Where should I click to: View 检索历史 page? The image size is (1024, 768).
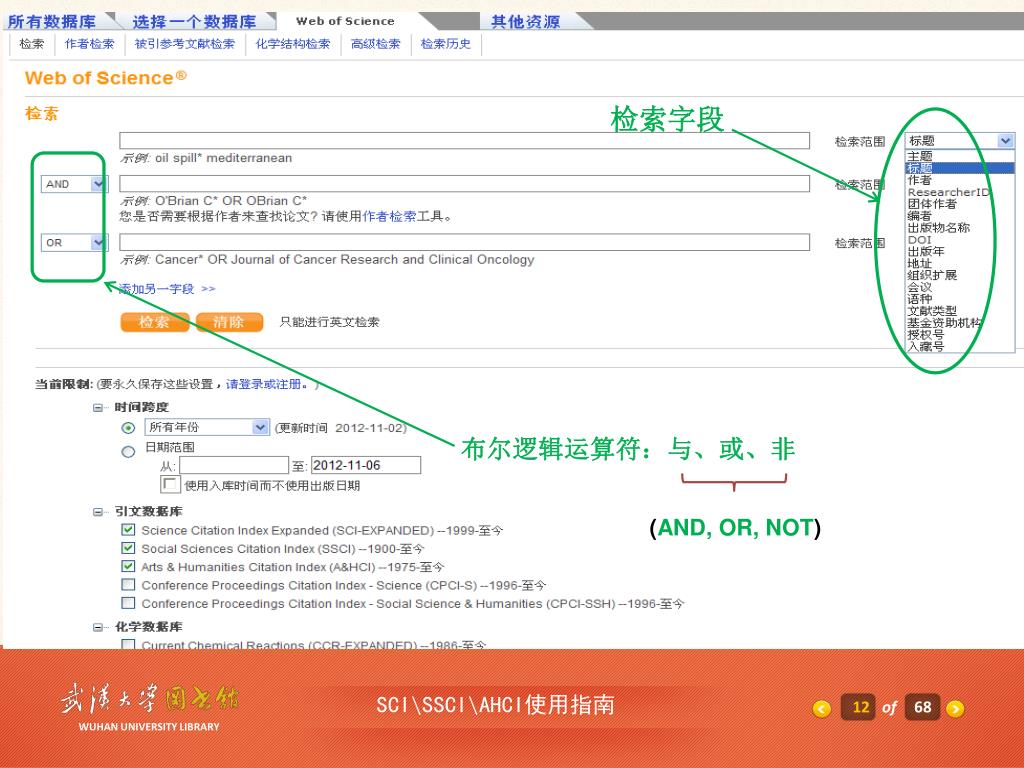[x=445, y=44]
